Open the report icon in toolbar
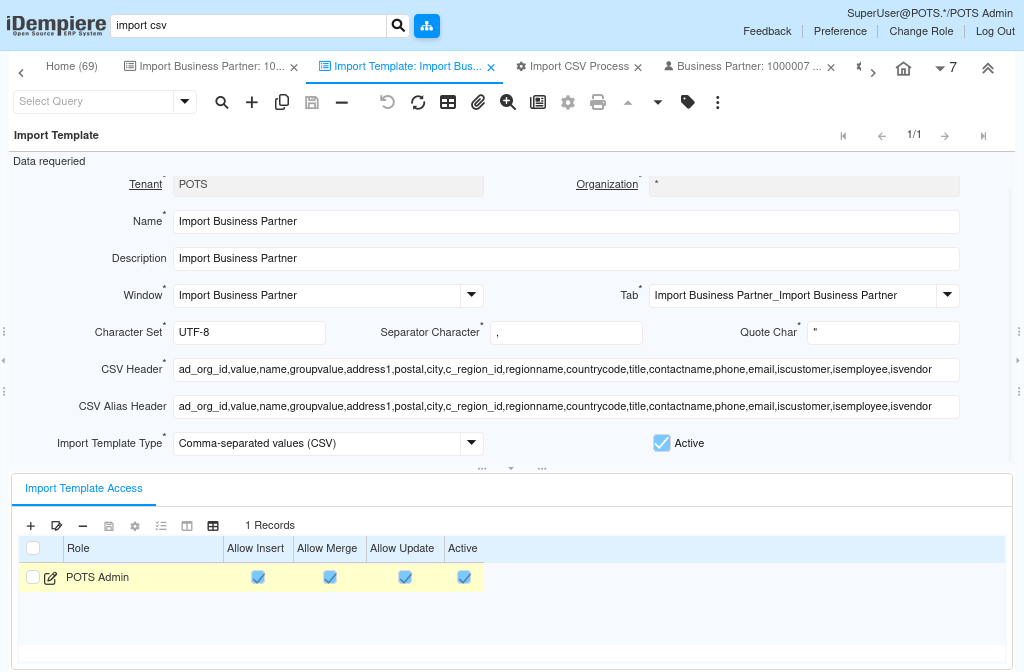The image size is (1024, 672). point(538,103)
